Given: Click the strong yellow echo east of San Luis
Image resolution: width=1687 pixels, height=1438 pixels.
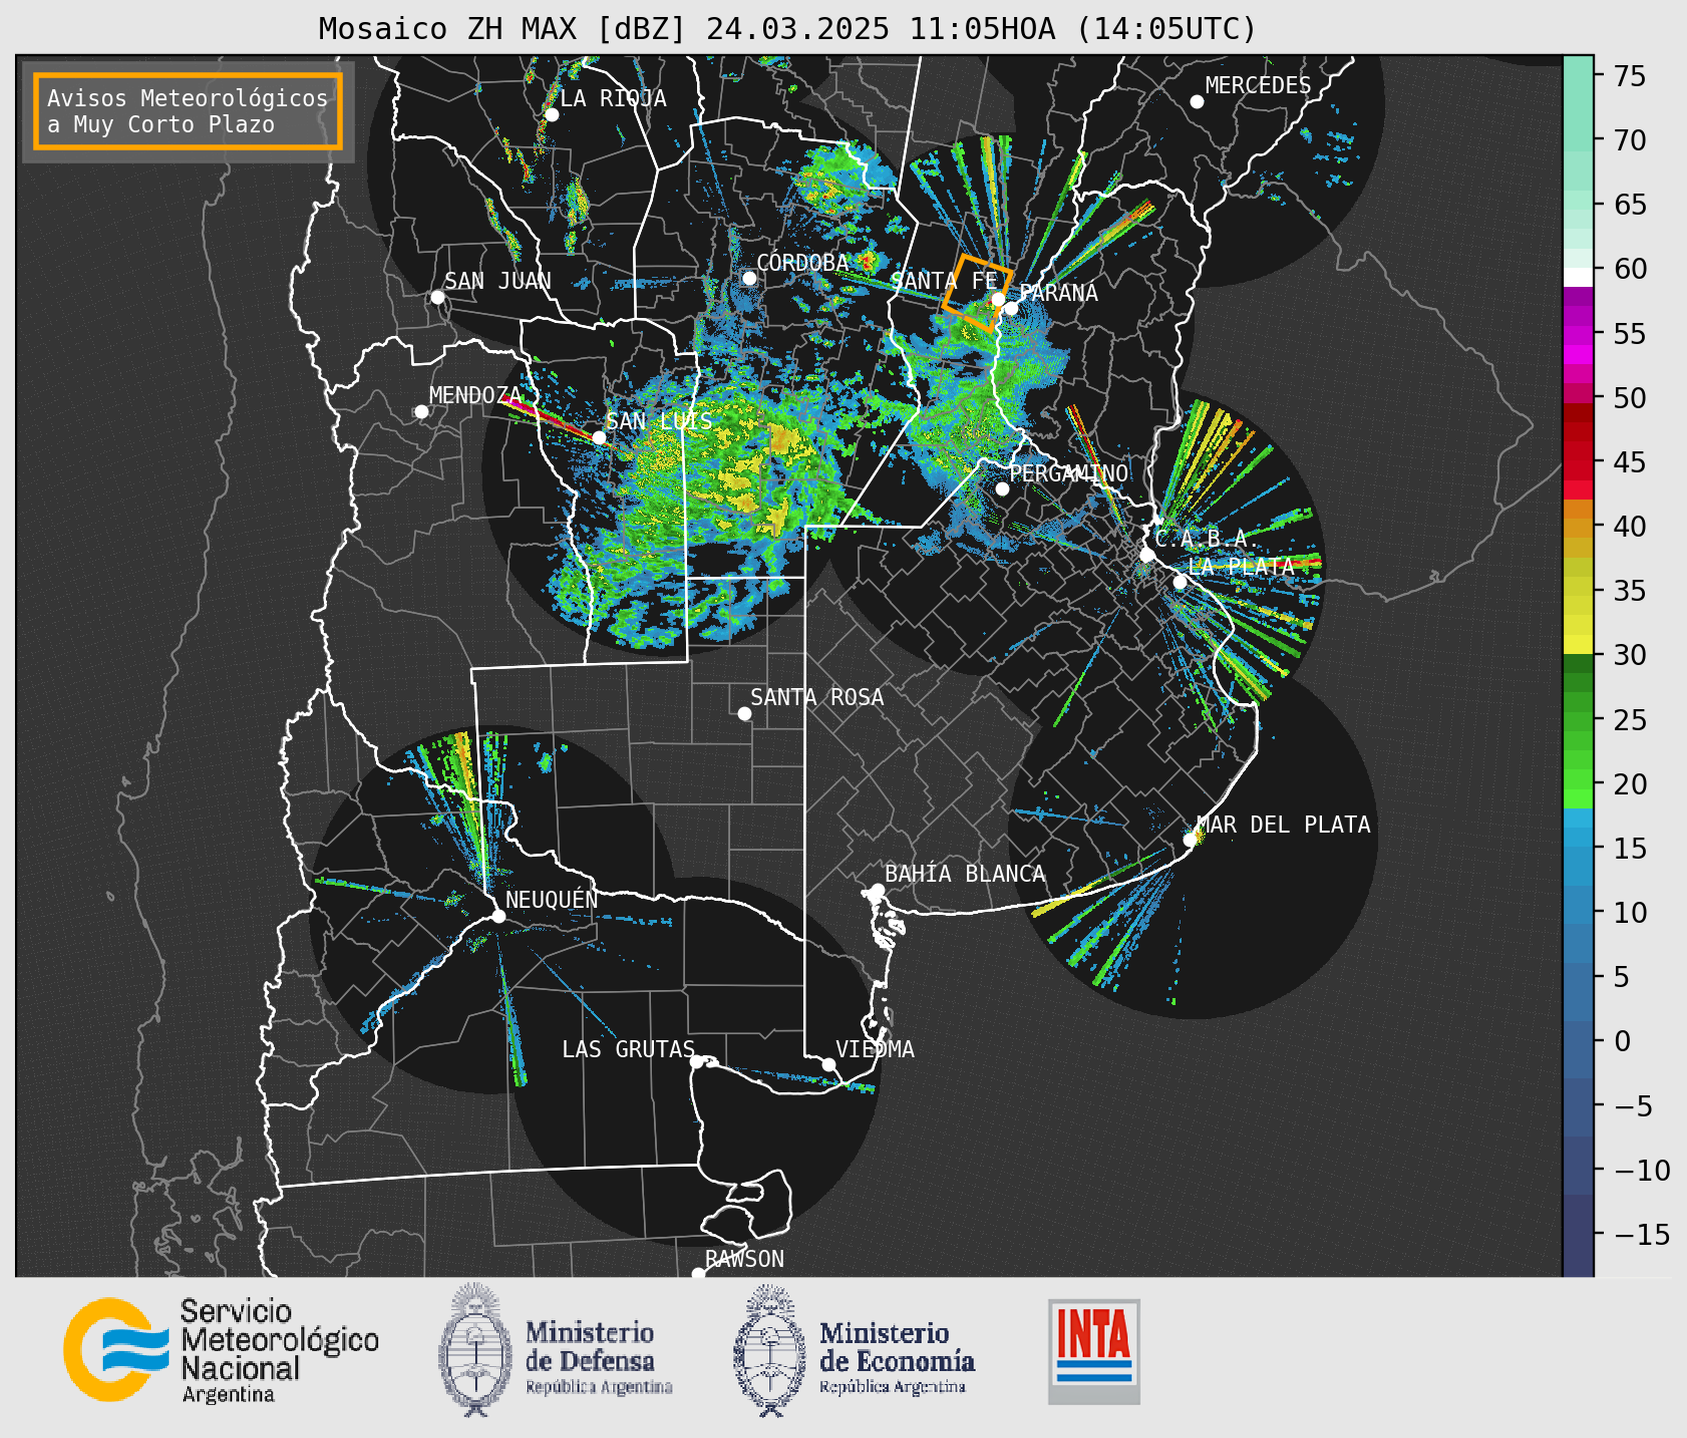Looking at the screenshot, I should pos(783,438).
